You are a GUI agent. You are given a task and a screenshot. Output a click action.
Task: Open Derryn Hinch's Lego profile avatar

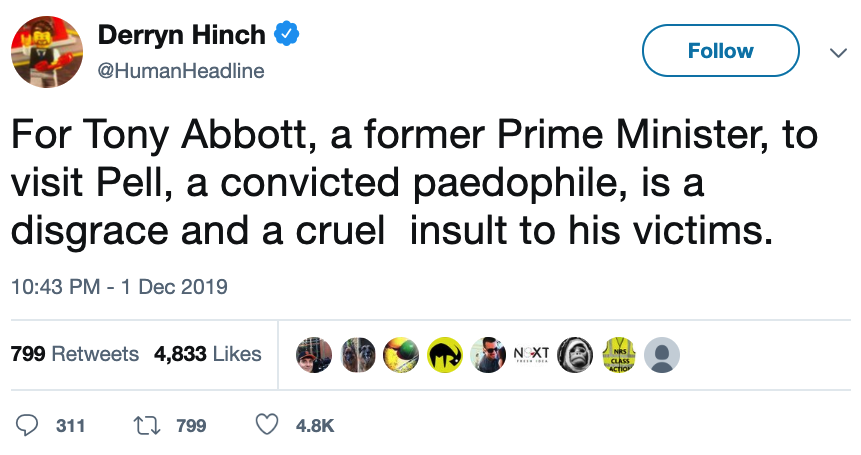(x=46, y=51)
